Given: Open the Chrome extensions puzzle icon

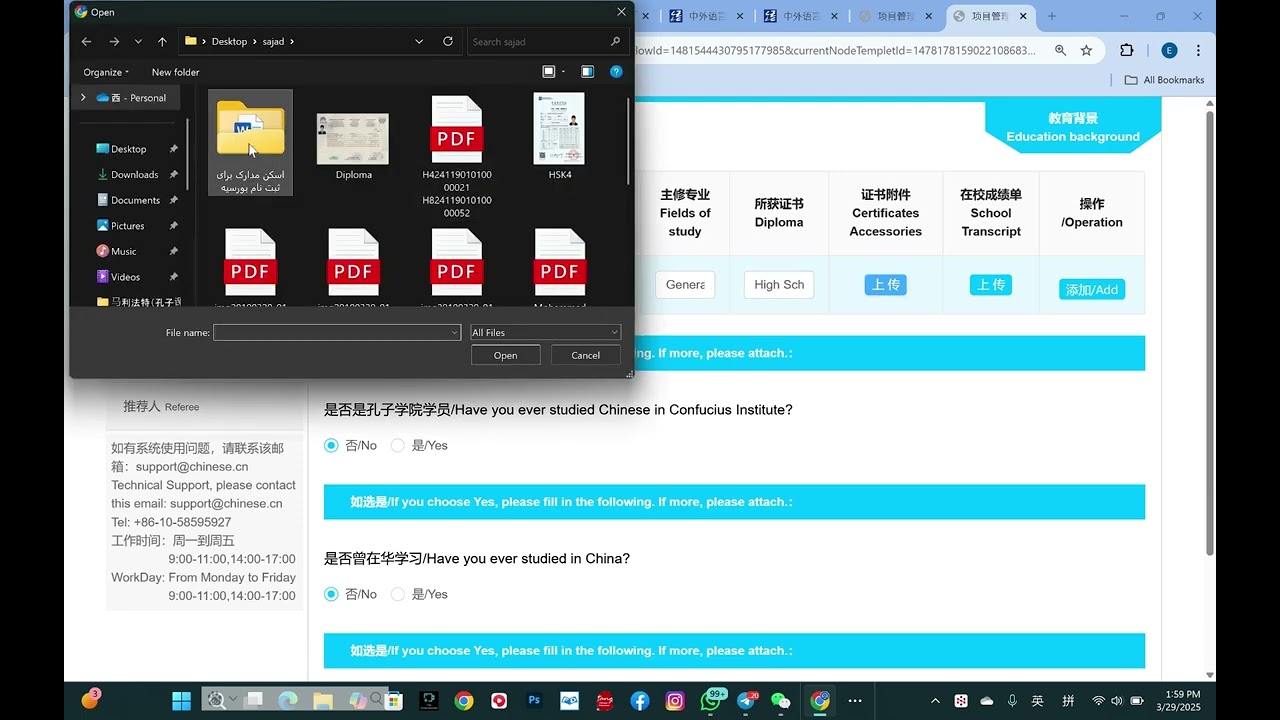Looking at the screenshot, I should (1127, 50).
